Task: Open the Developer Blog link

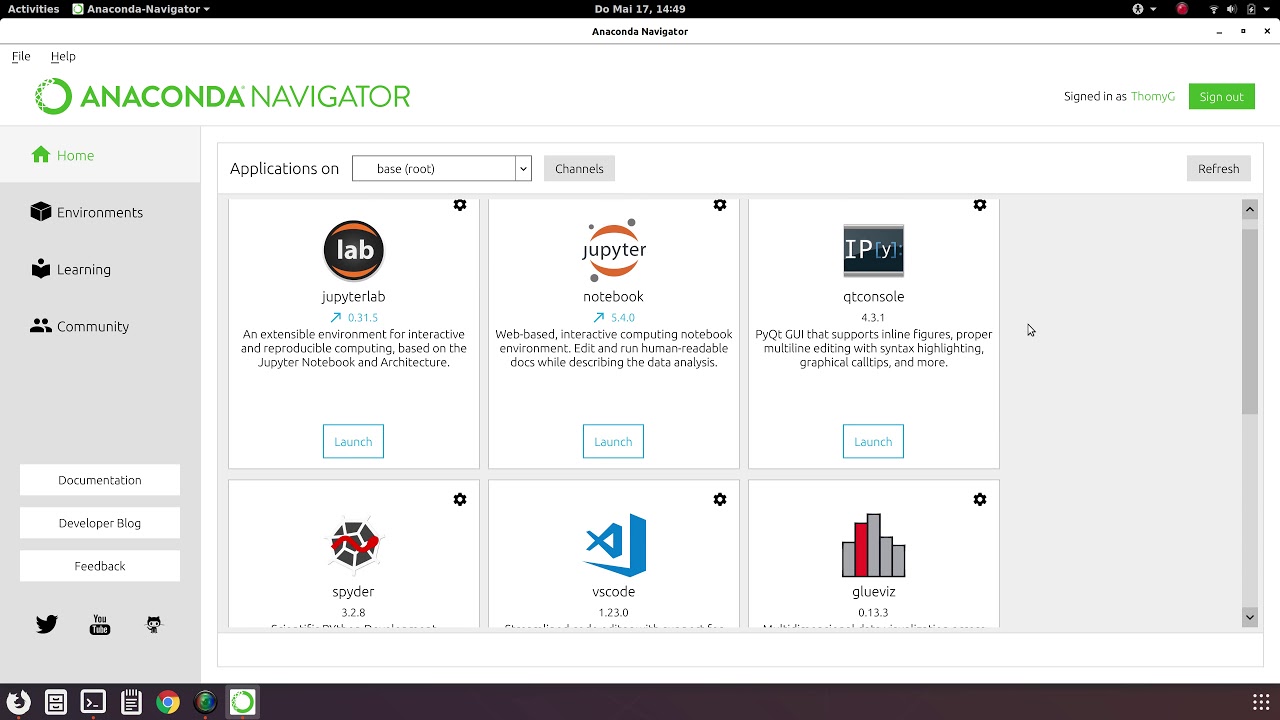Action: (100, 523)
